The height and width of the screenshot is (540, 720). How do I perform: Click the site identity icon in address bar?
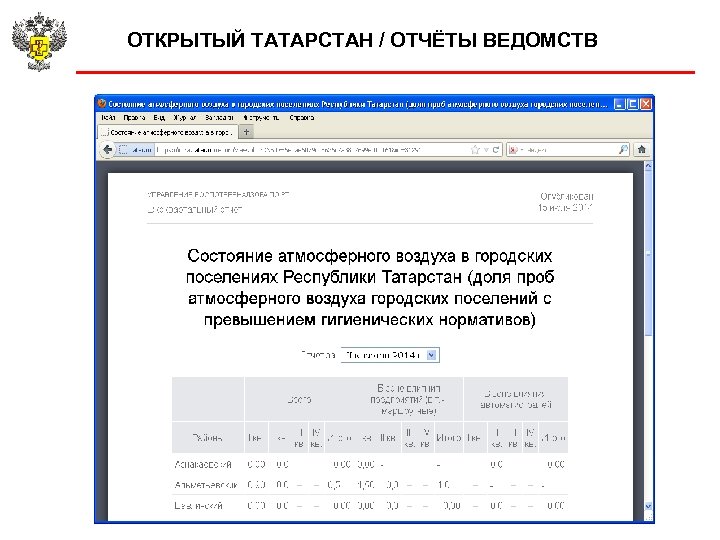pyautogui.click(x=123, y=150)
